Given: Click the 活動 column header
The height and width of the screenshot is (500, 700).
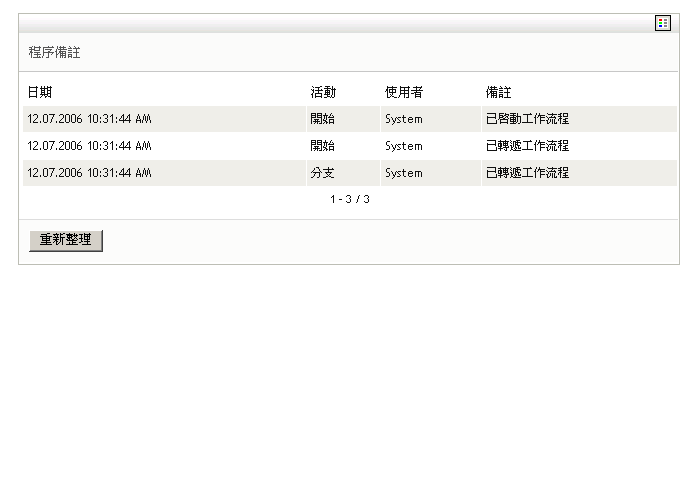Looking at the screenshot, I should 323,93.
